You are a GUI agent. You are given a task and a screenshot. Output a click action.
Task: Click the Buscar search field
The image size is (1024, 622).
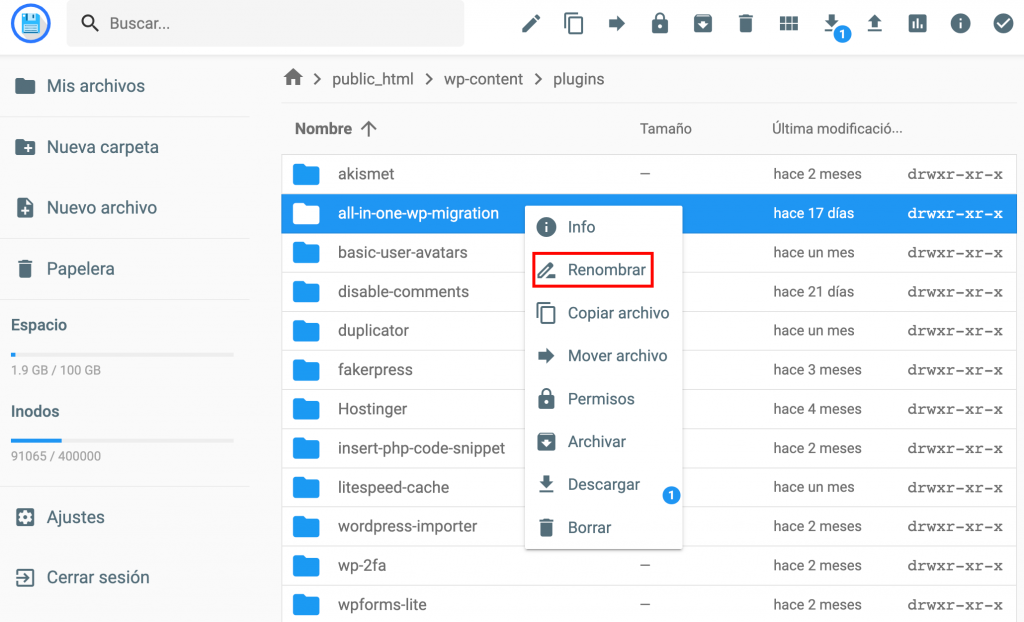pos(265,22)
